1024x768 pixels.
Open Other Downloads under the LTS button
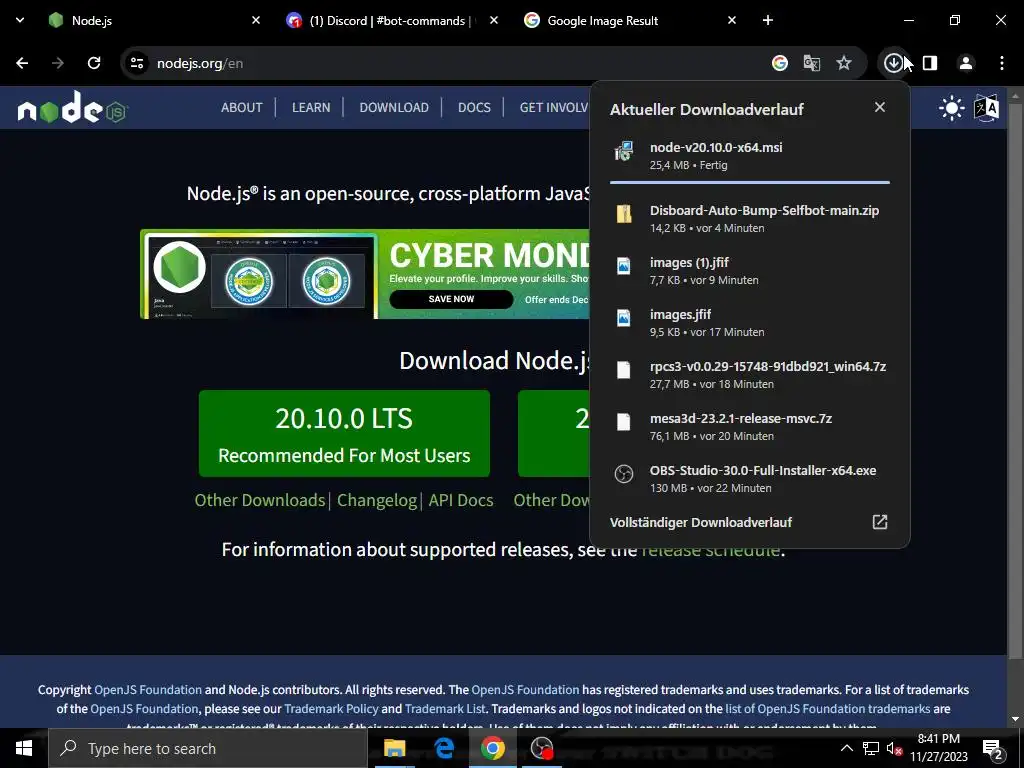point(259,500)
